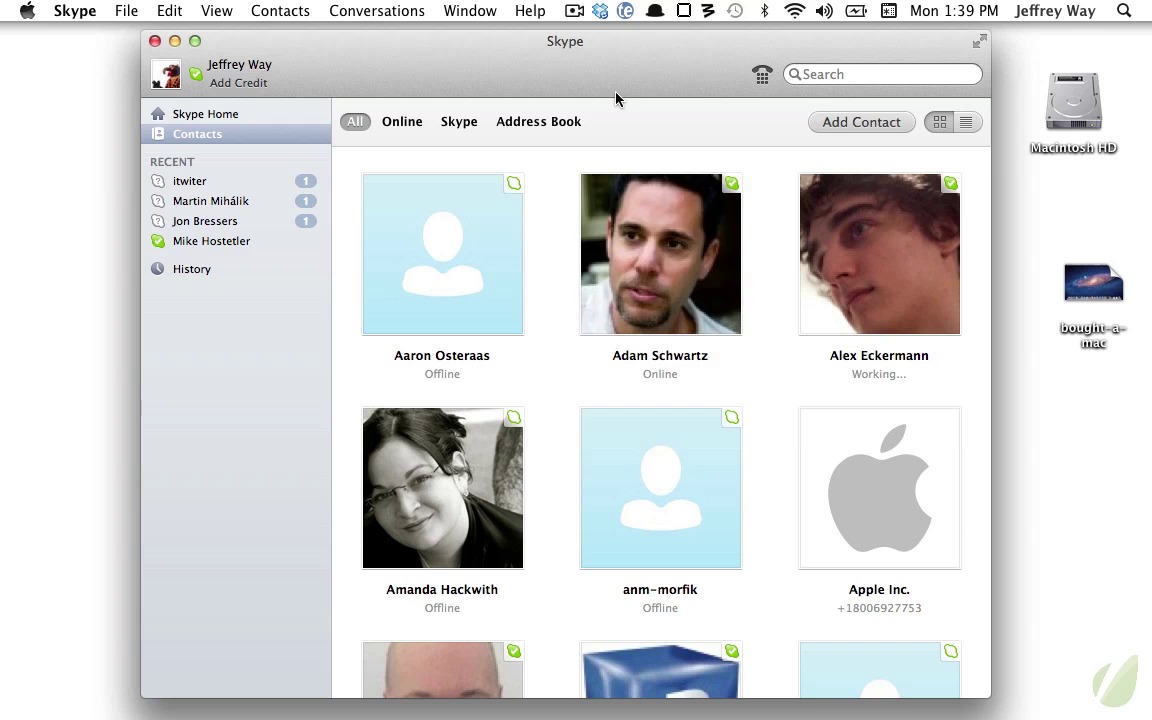This screenshot has height=720, width=1152.
Task: Select anm-morfik contact thumbnail
Action: 660,488
